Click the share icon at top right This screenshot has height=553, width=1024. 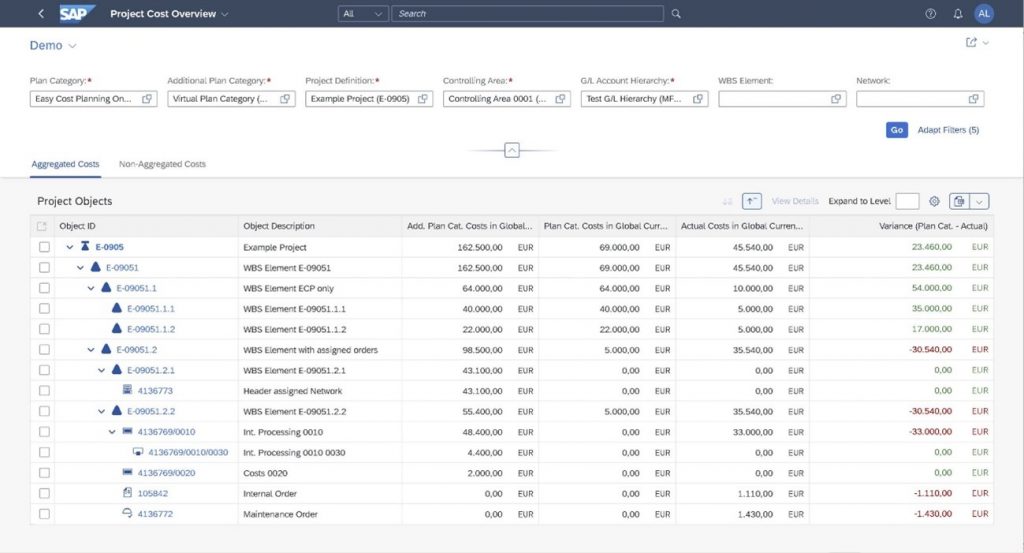(971, 43)
